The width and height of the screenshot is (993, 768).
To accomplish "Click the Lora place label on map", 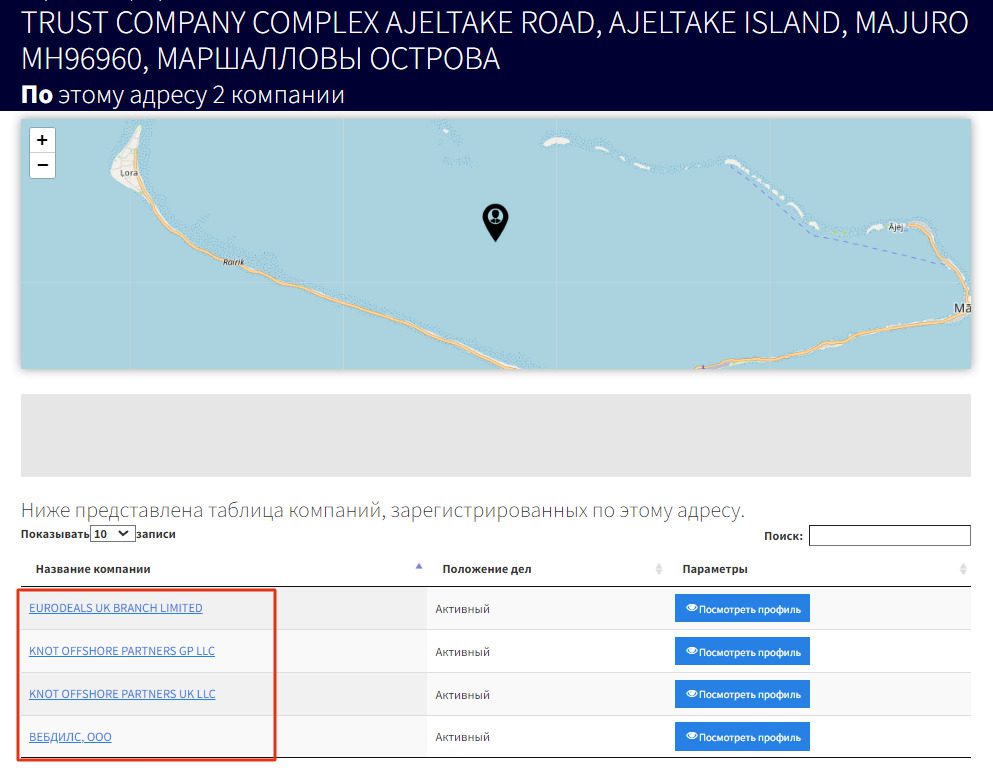I will [x=129, y=173].
